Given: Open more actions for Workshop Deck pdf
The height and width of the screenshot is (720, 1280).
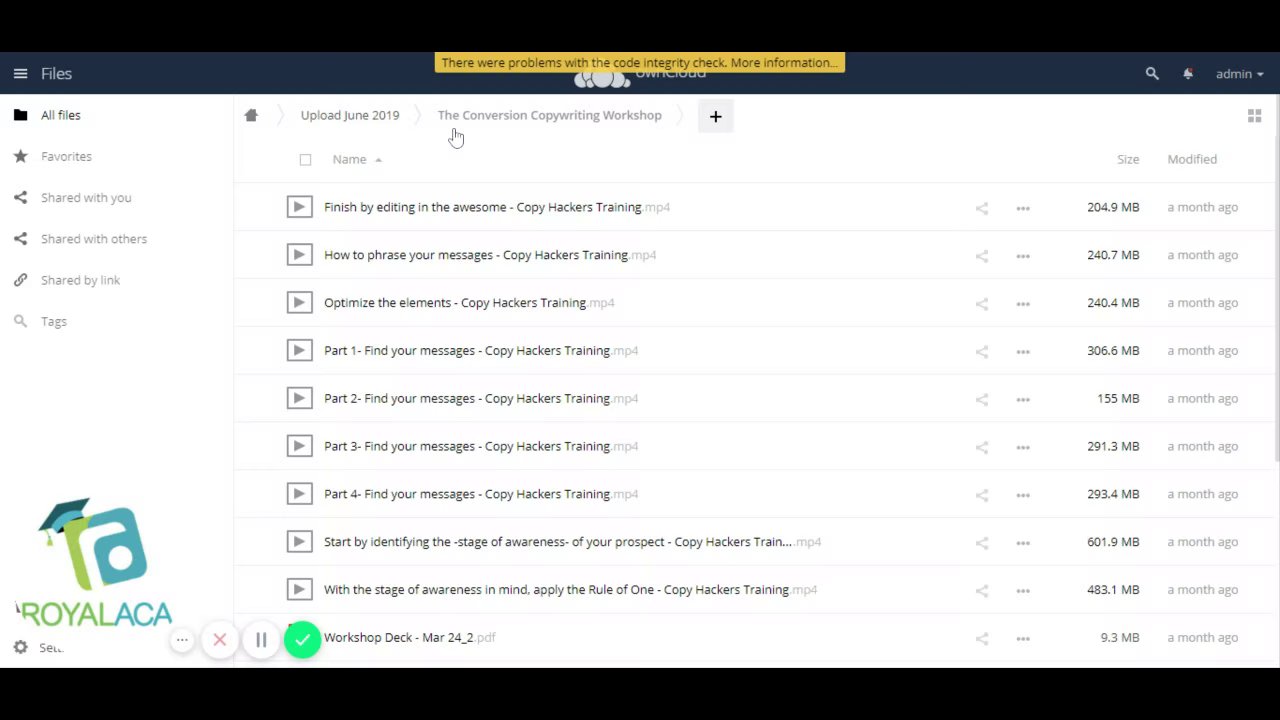Looking at the screenshot, I should pos(1023,638).
